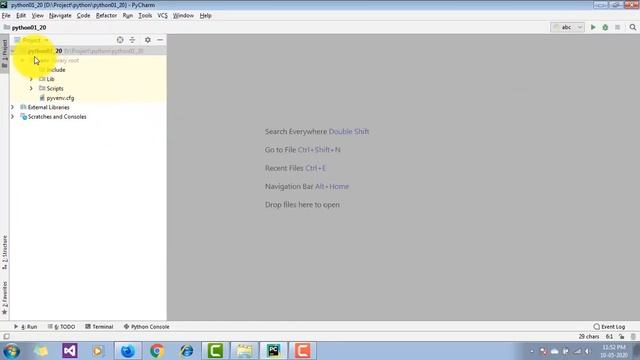The width and height of the screenshot is (640, 360).
Task: Select the python01_20 project root row
Action: (88, 51)
